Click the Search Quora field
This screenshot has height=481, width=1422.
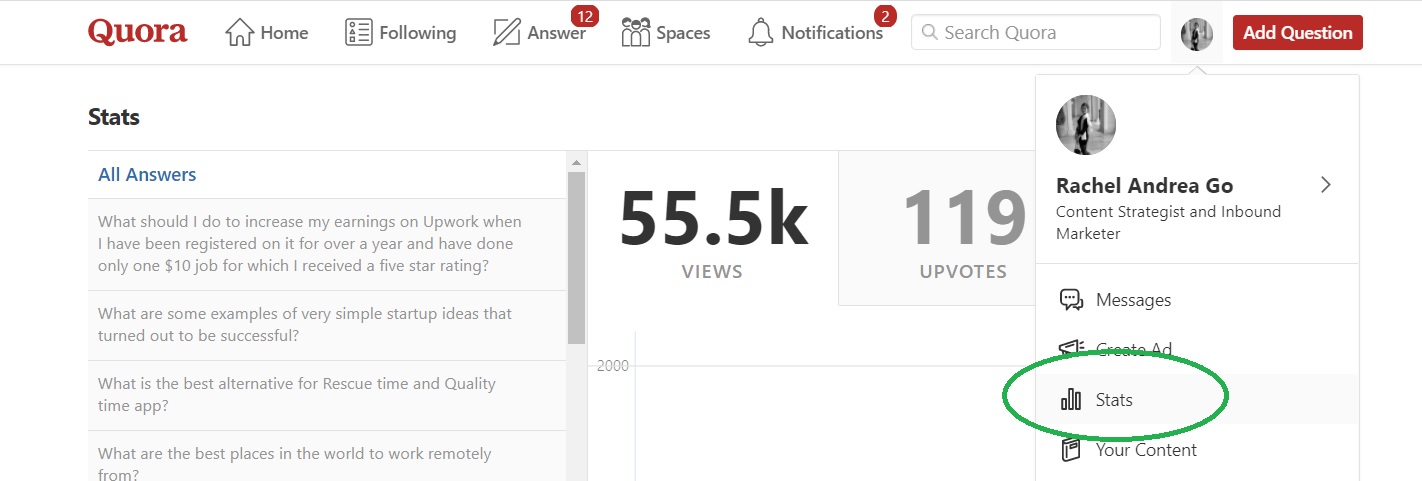tap(1036, 33)
